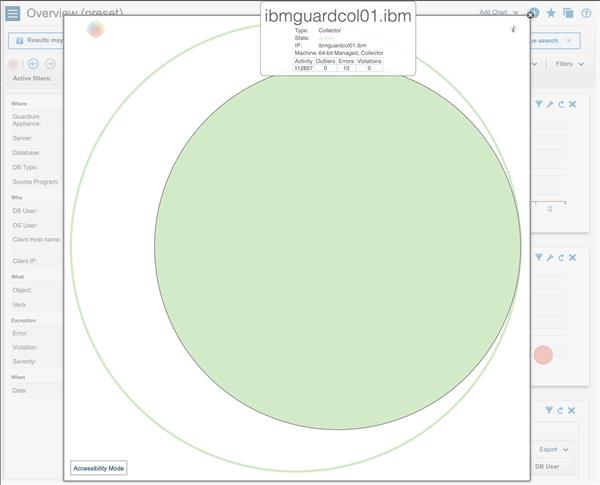Expand the Filters dropdown
This screenshot has width=600, height=485.
[570, 64]
